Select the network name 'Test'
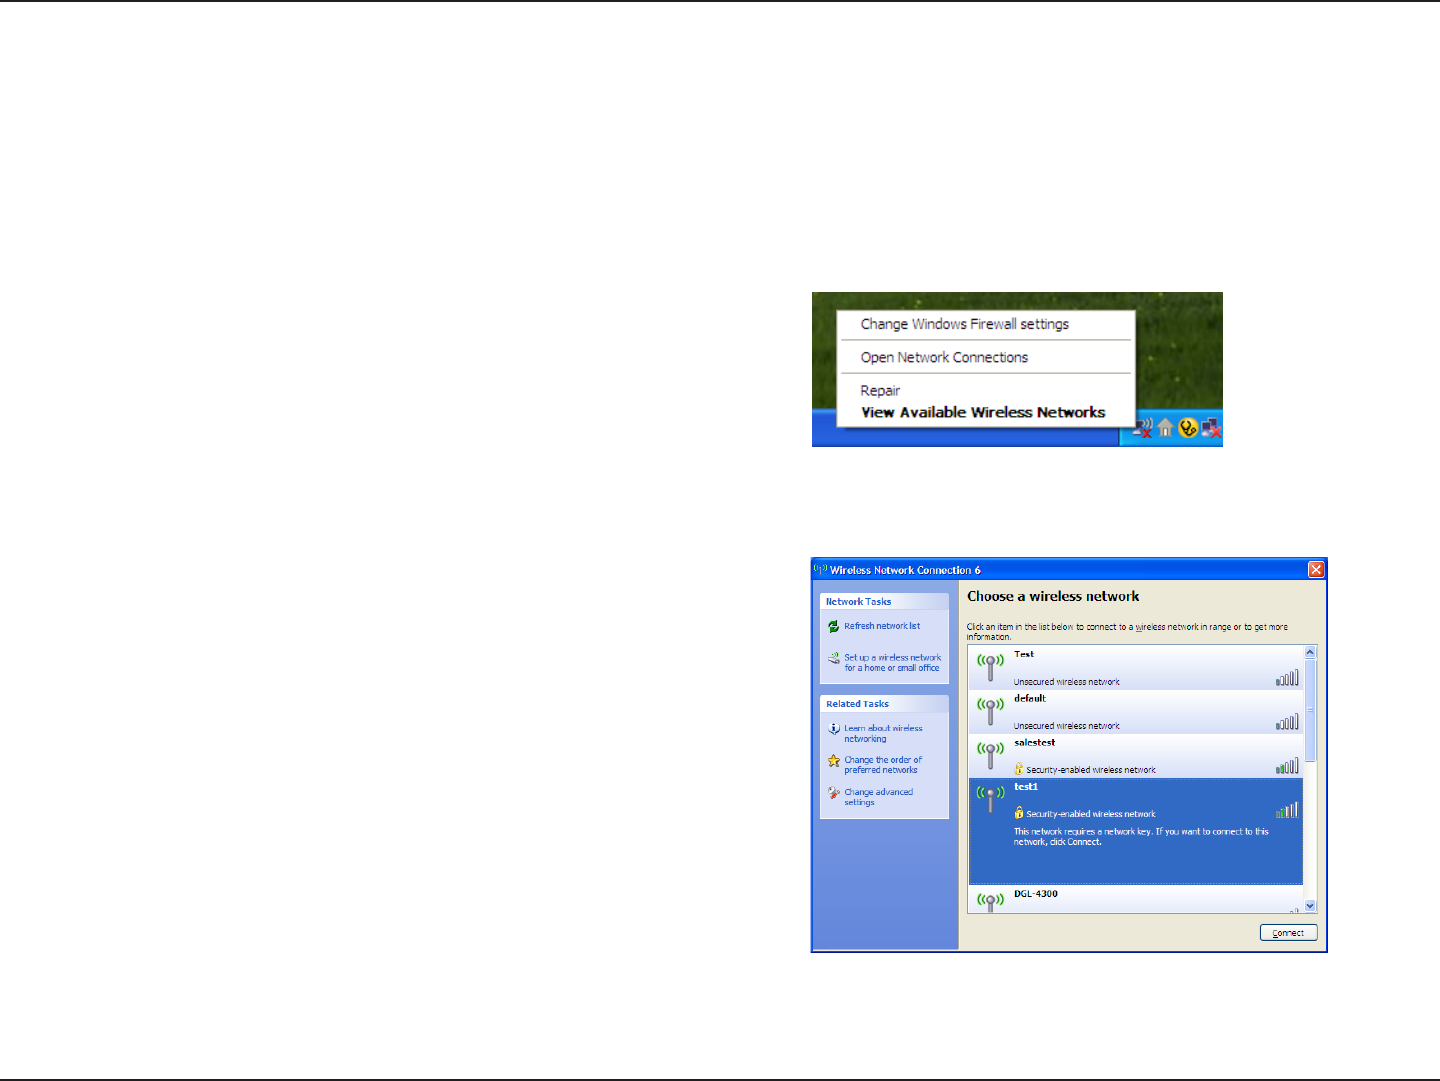This screenshot has width=1440, height=1081. [x=1024, y=654]
